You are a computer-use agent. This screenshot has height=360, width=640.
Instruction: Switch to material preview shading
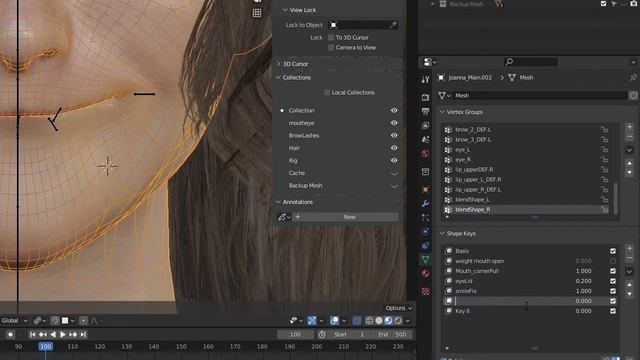point(388,321)
